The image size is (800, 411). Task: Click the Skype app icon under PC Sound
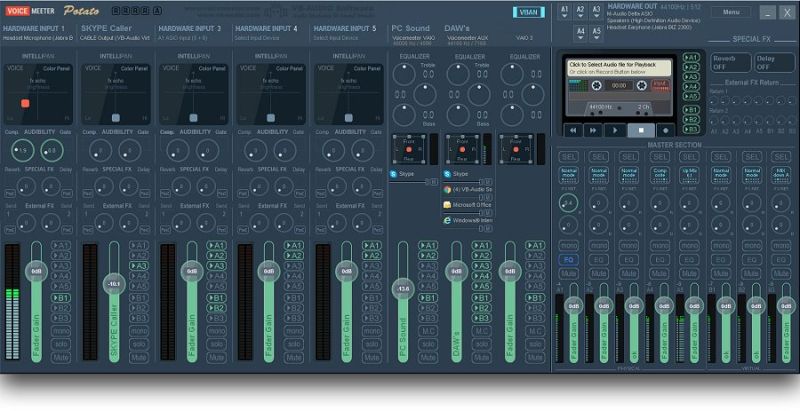point(394,174)
